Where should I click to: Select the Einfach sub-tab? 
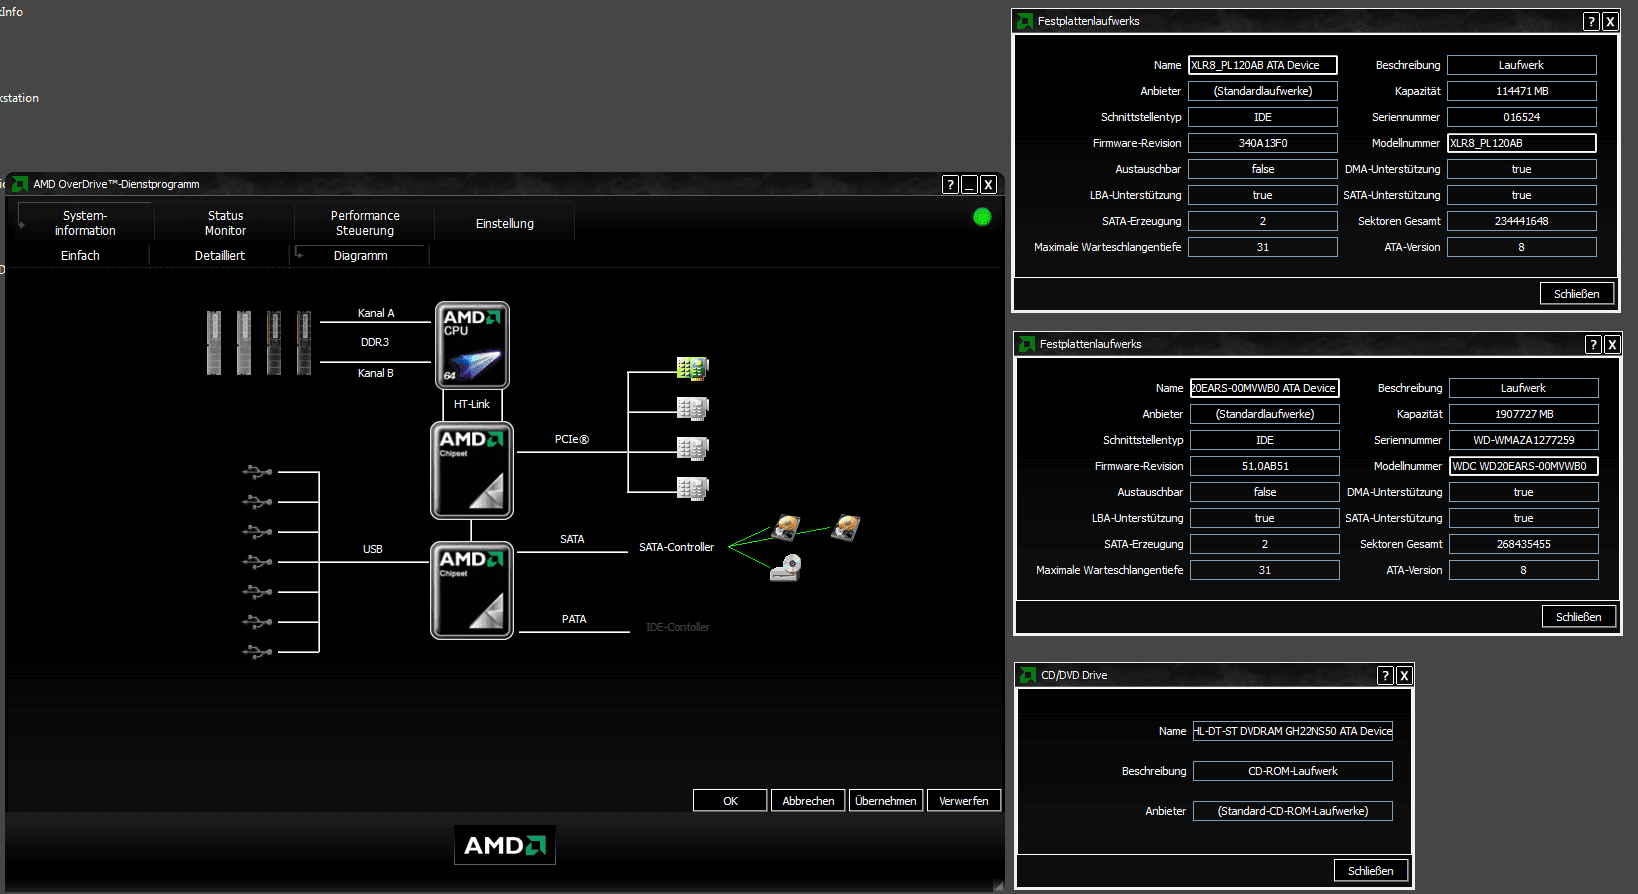pyautogui.click(x=80, y=256)
